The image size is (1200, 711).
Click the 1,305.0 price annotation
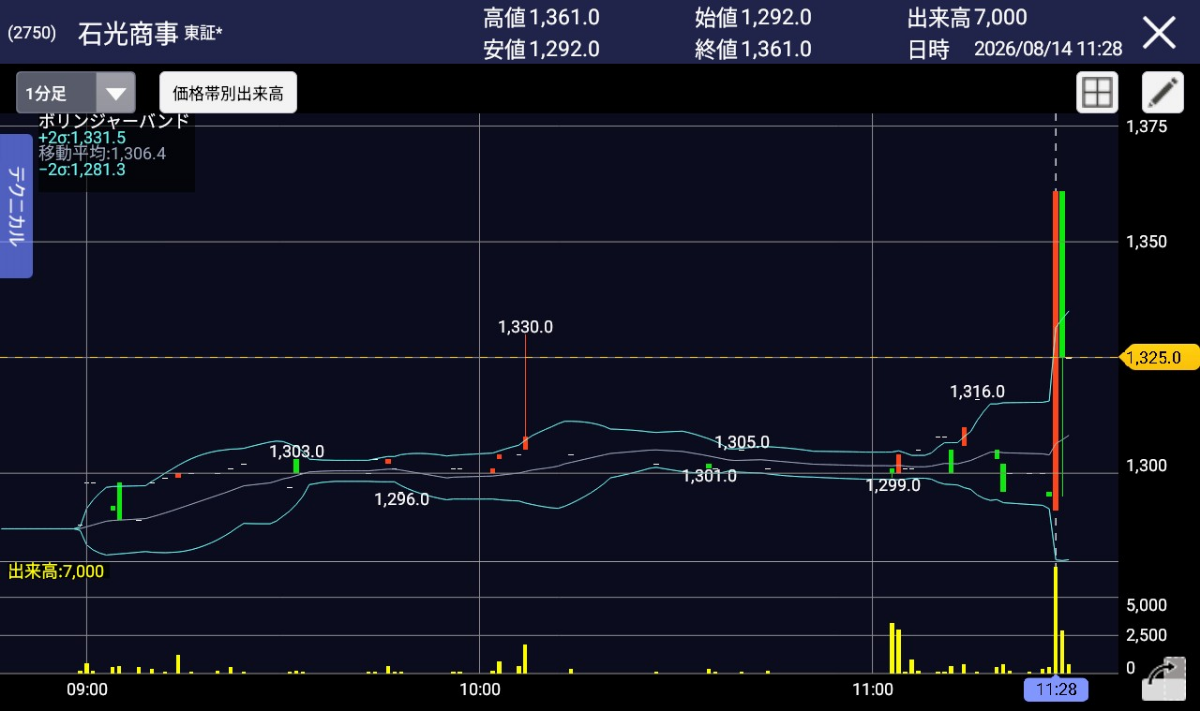click(742, 442)
